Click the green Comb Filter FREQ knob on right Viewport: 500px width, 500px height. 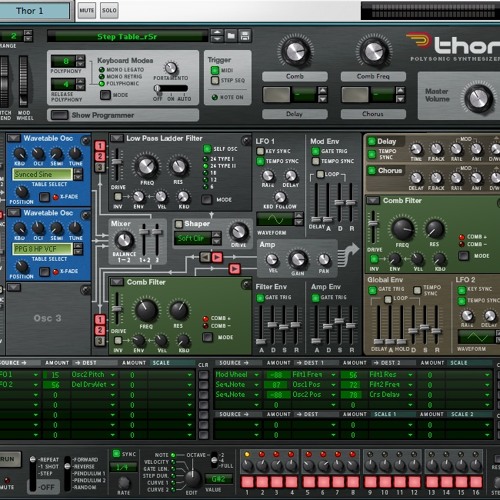pos(403,229)
